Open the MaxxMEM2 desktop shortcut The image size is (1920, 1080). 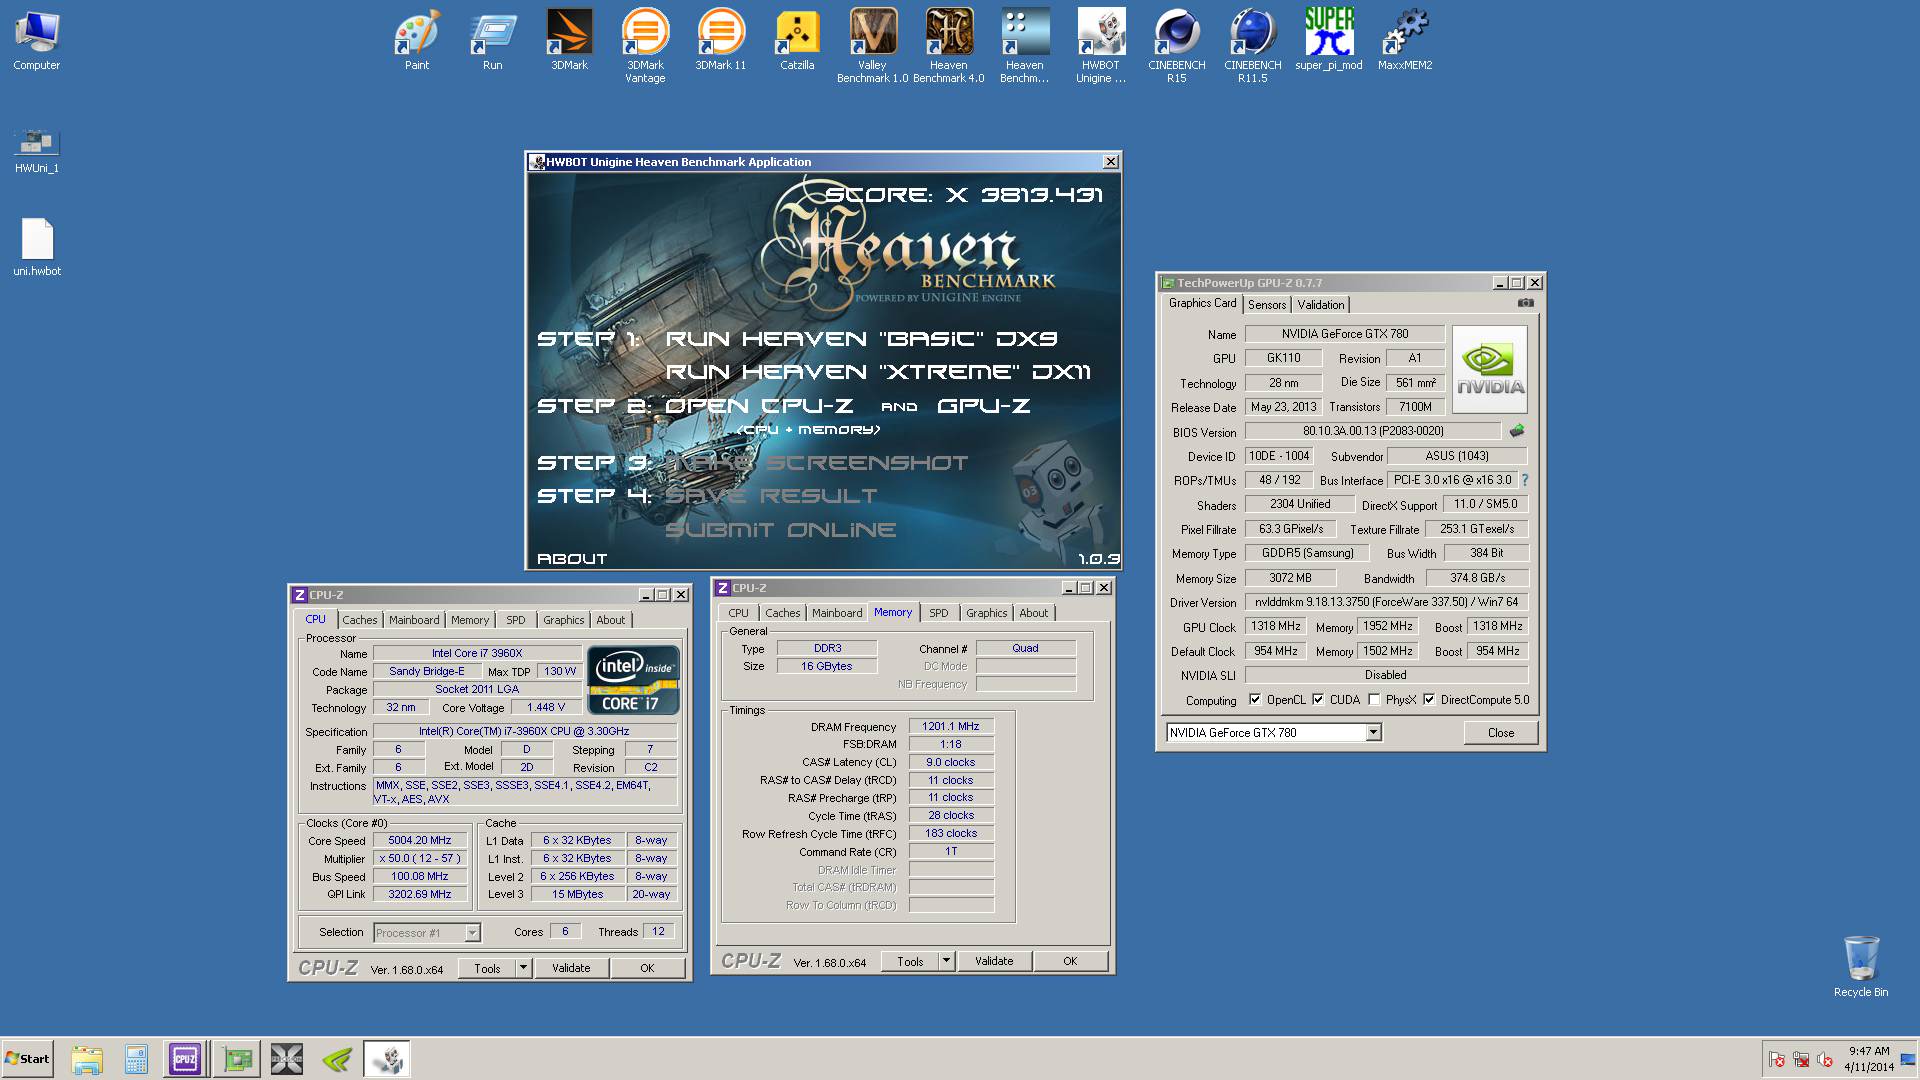(x=1405, y=40)
